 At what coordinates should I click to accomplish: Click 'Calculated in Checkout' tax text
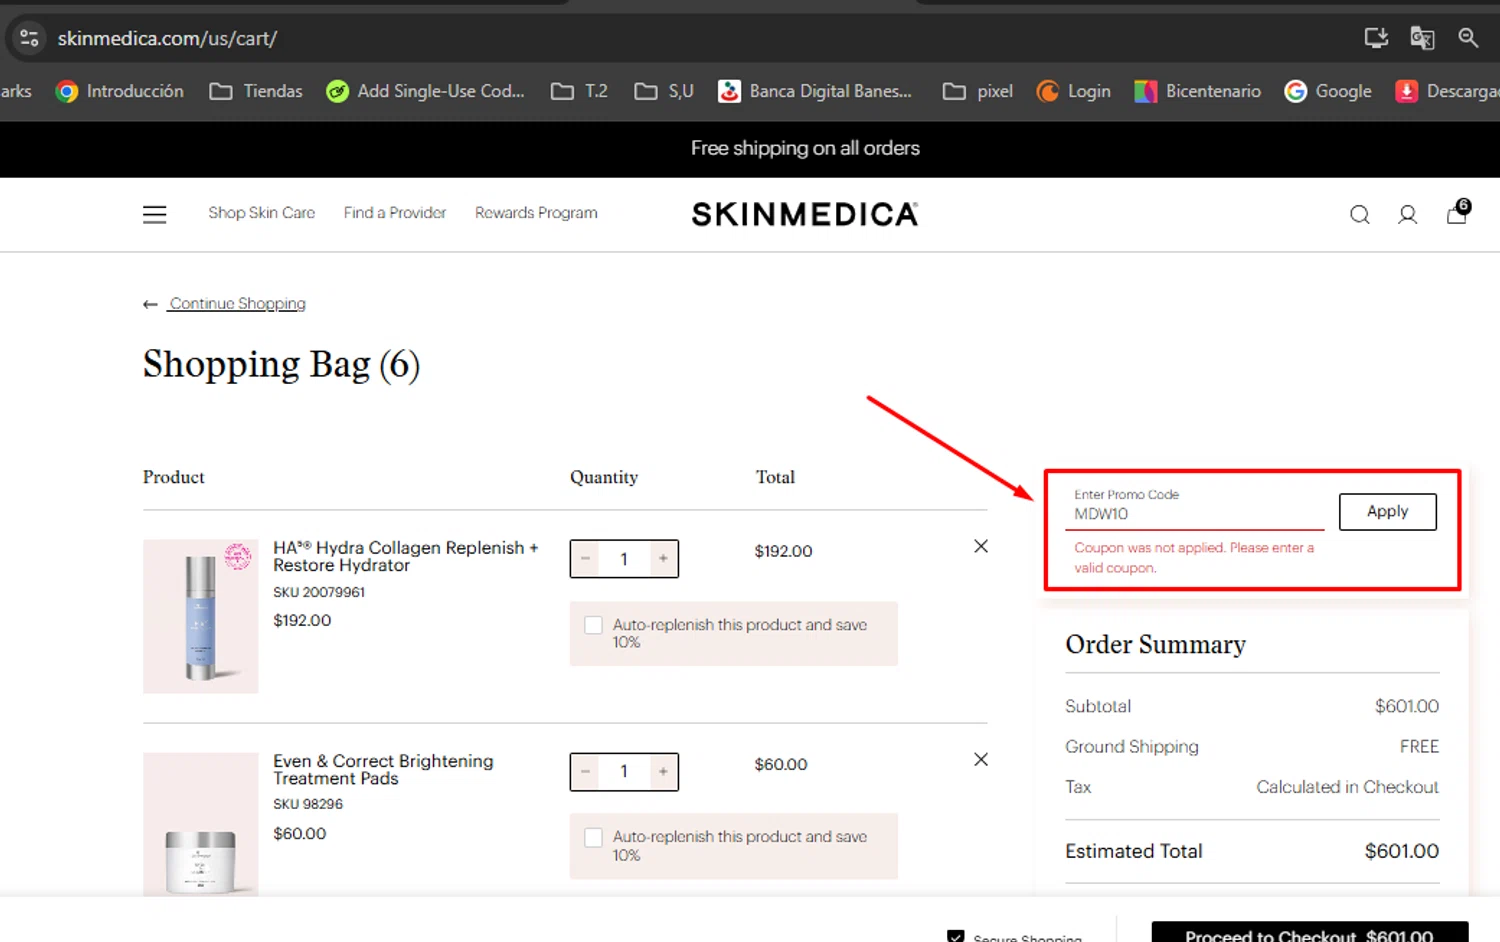click(1347, 787)
